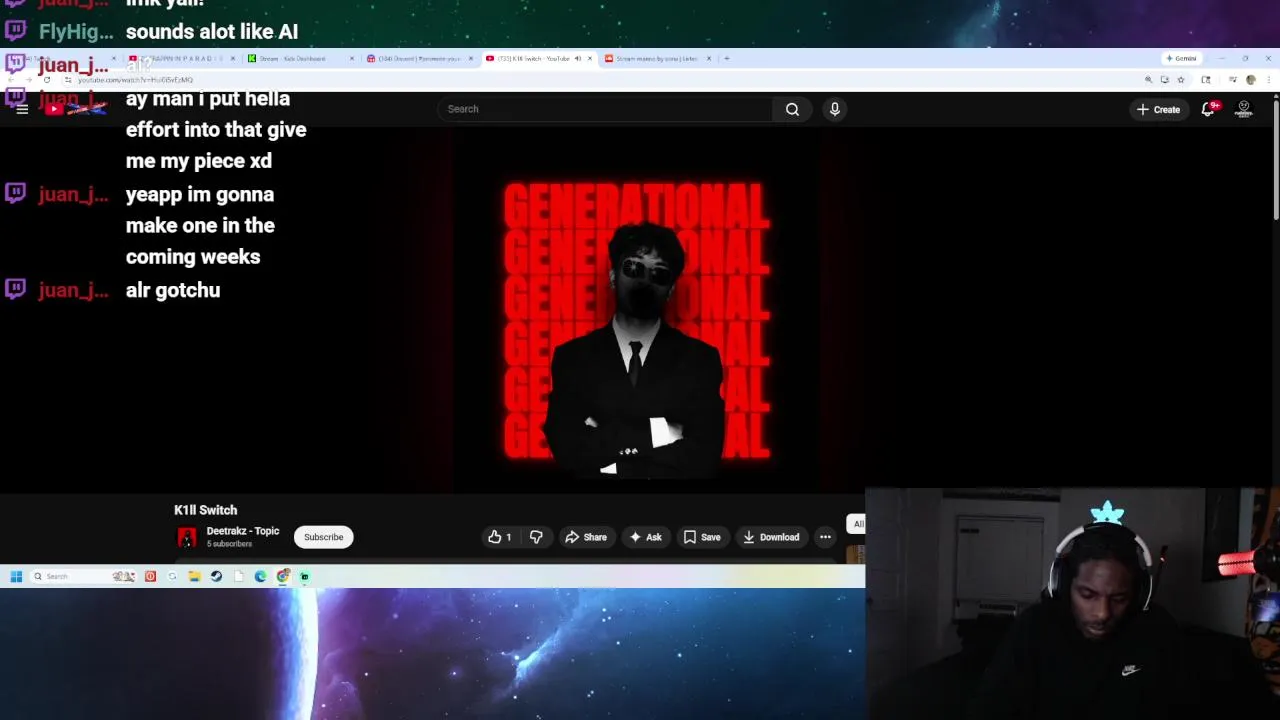Click the YouTube search field
Image resolution: width=1280 pixels, height=720 pixels.
605,109
